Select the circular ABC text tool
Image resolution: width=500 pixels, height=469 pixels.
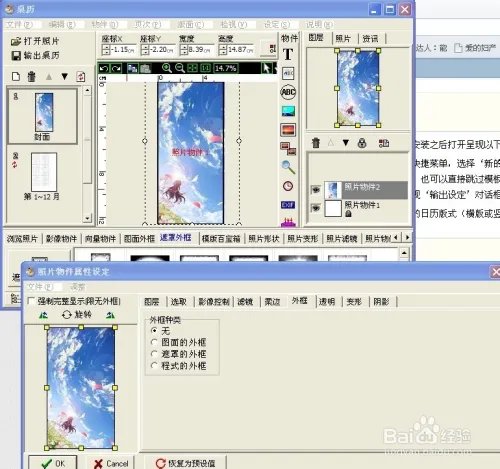[x=288, y=92]
